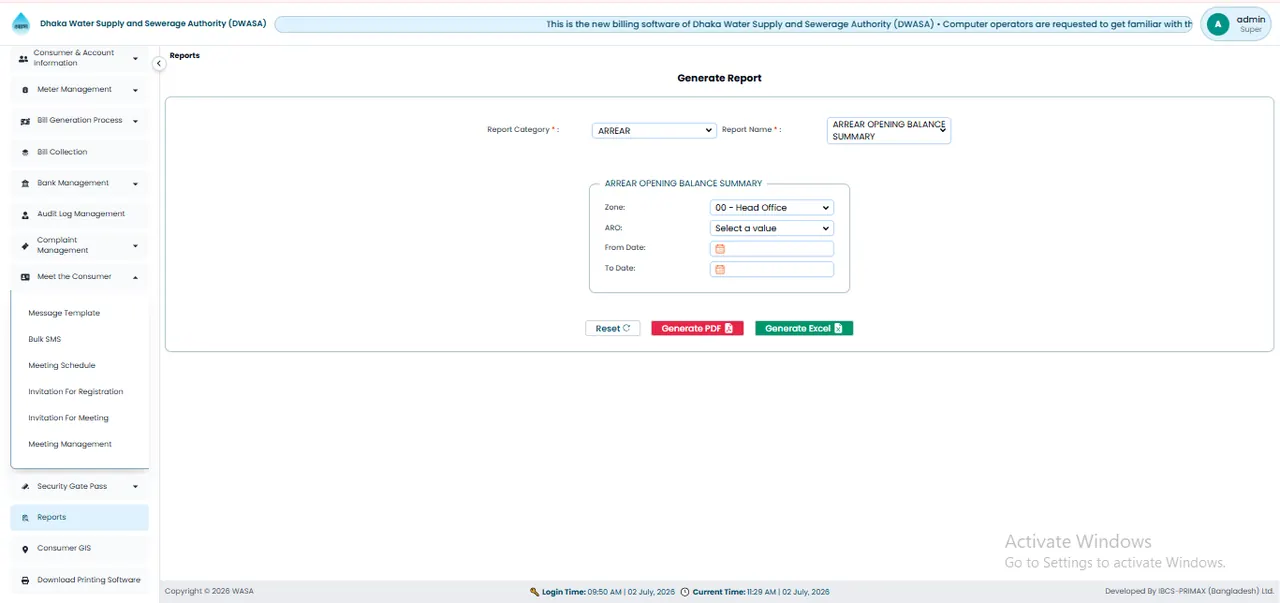Image resolution: width=1280 pixels, height=603 pixels.
Task: Click the Download Printing Software printer icon
Action: [25, 580]
